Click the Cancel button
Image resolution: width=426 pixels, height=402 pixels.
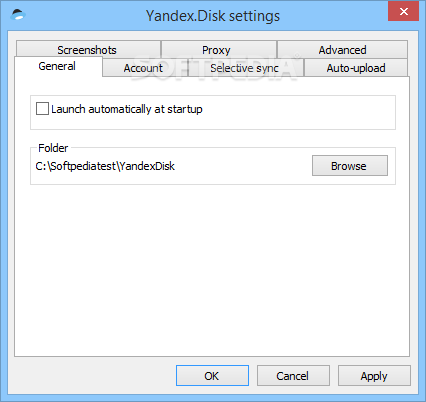coord(293,376)
